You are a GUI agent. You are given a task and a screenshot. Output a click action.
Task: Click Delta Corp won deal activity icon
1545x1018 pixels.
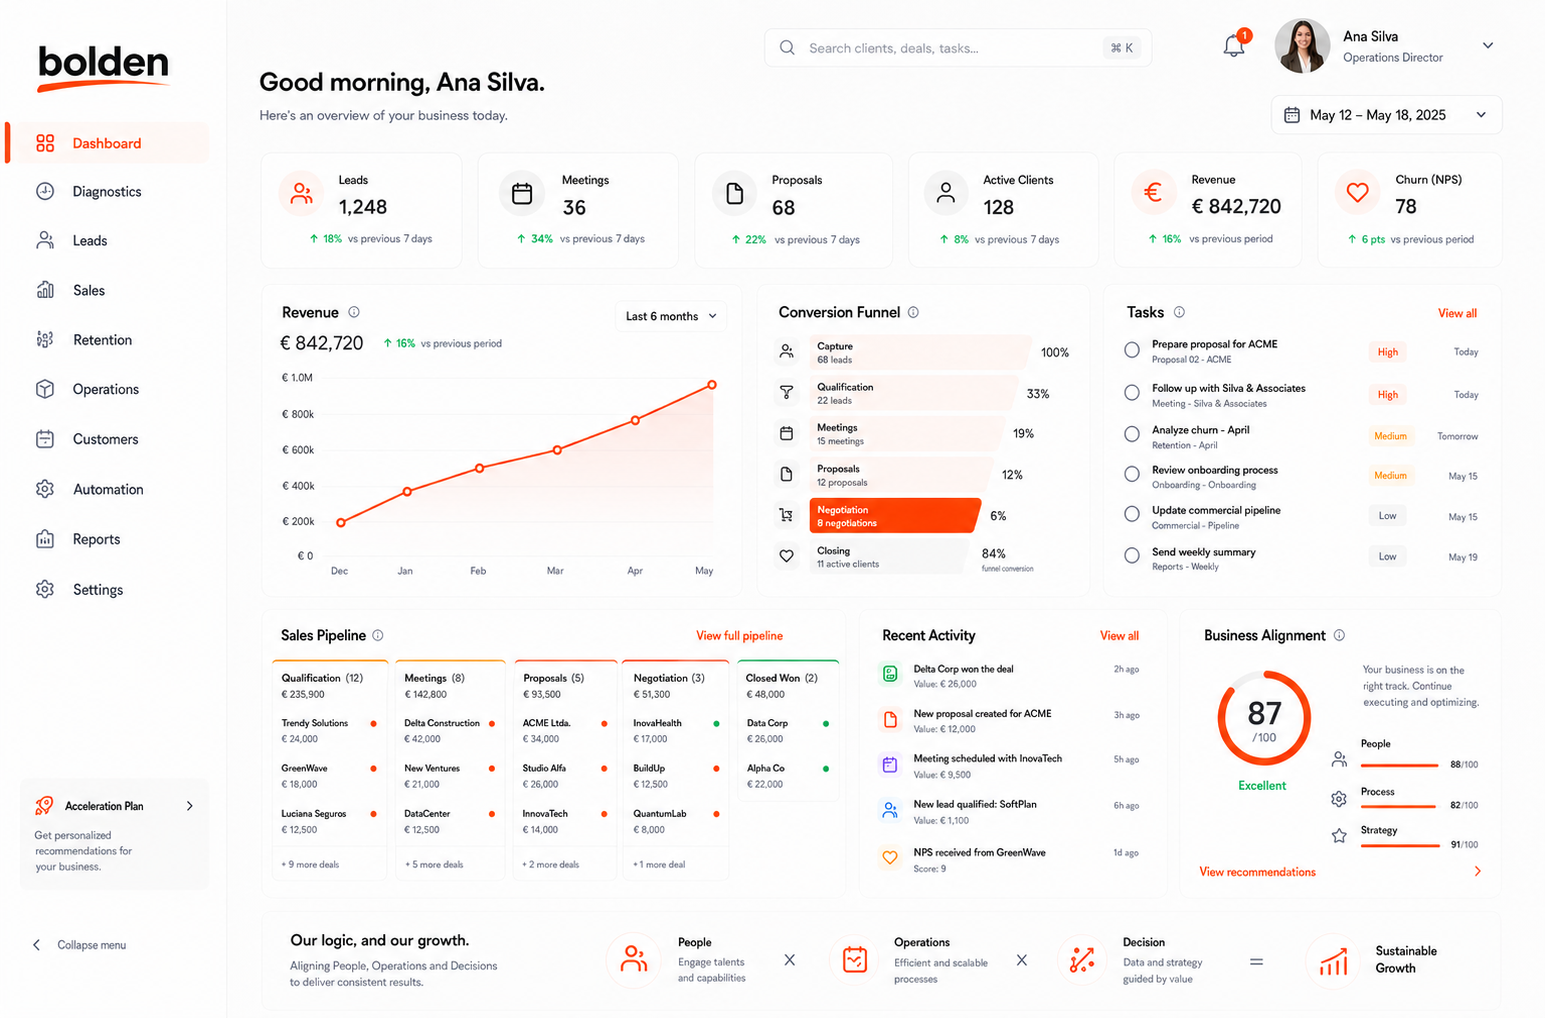[890, 674]
